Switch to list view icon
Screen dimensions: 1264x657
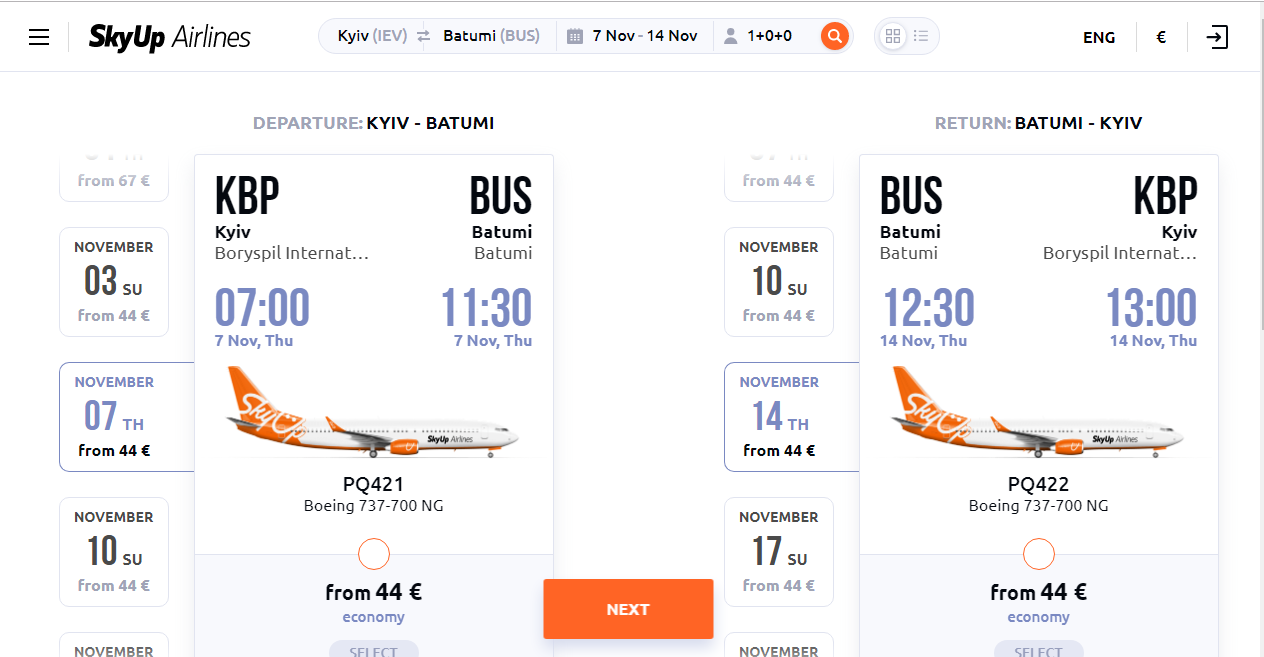point(921,37)
